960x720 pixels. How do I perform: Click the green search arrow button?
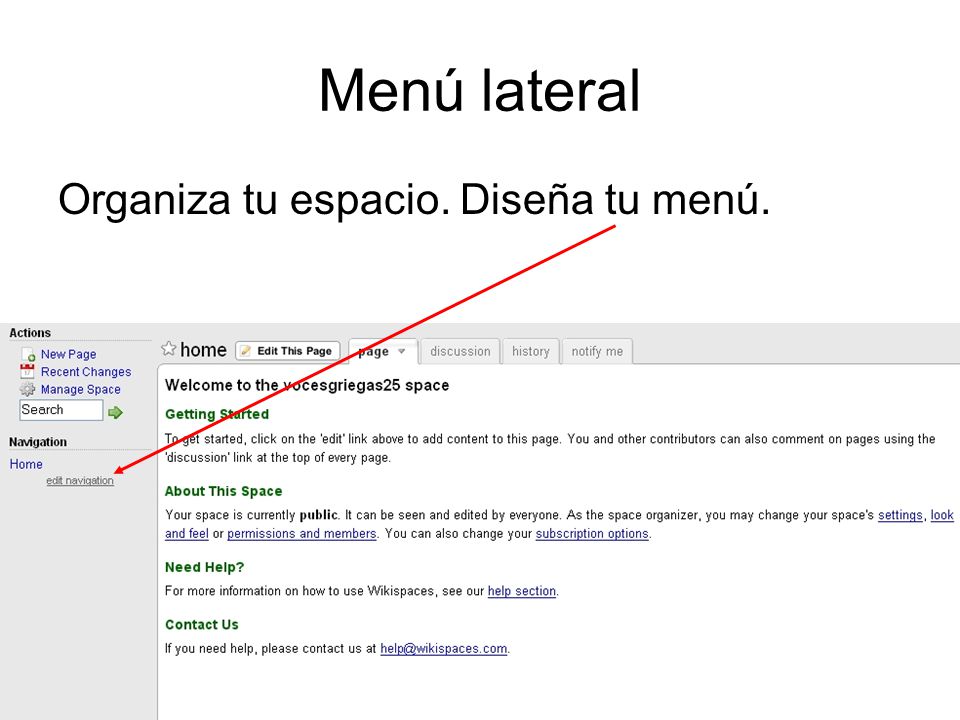tap(115, 412)
